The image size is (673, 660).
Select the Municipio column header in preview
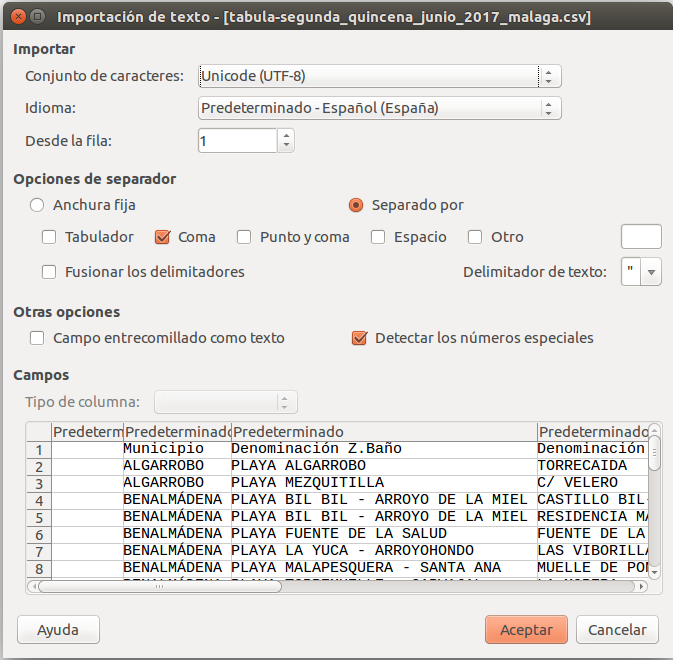(x=177, y=431)
